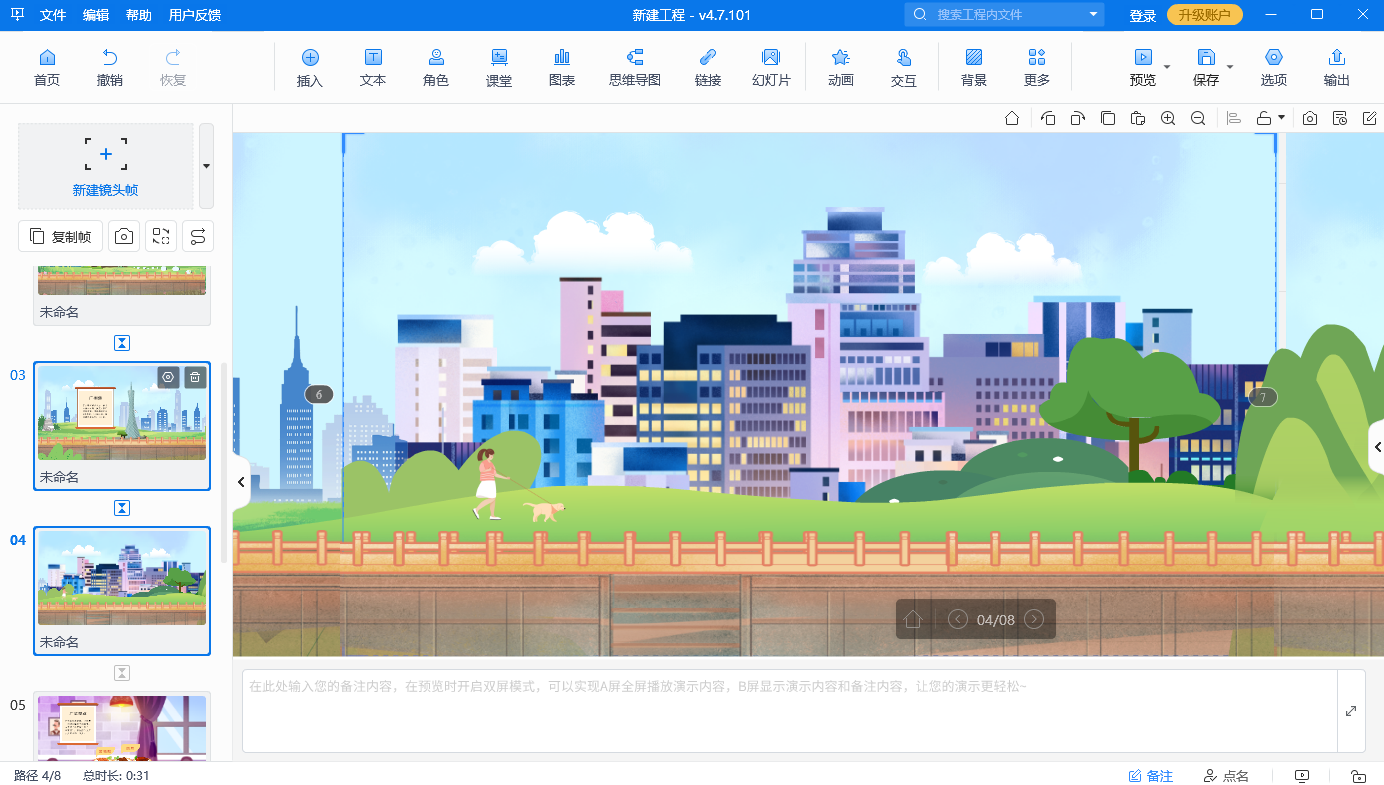
Task: Zoom out of the canvas
Action: (x=1198, y=118)
